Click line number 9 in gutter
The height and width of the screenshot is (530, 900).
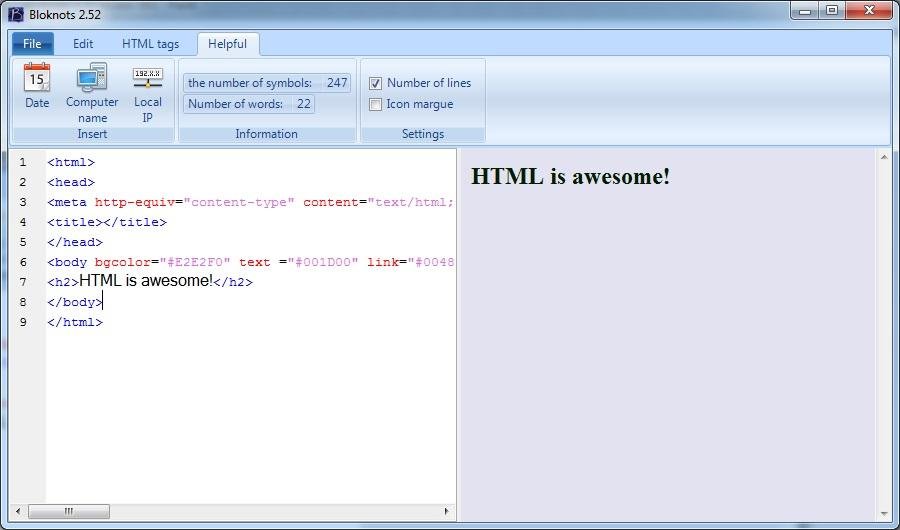click(x=23, y=322)
